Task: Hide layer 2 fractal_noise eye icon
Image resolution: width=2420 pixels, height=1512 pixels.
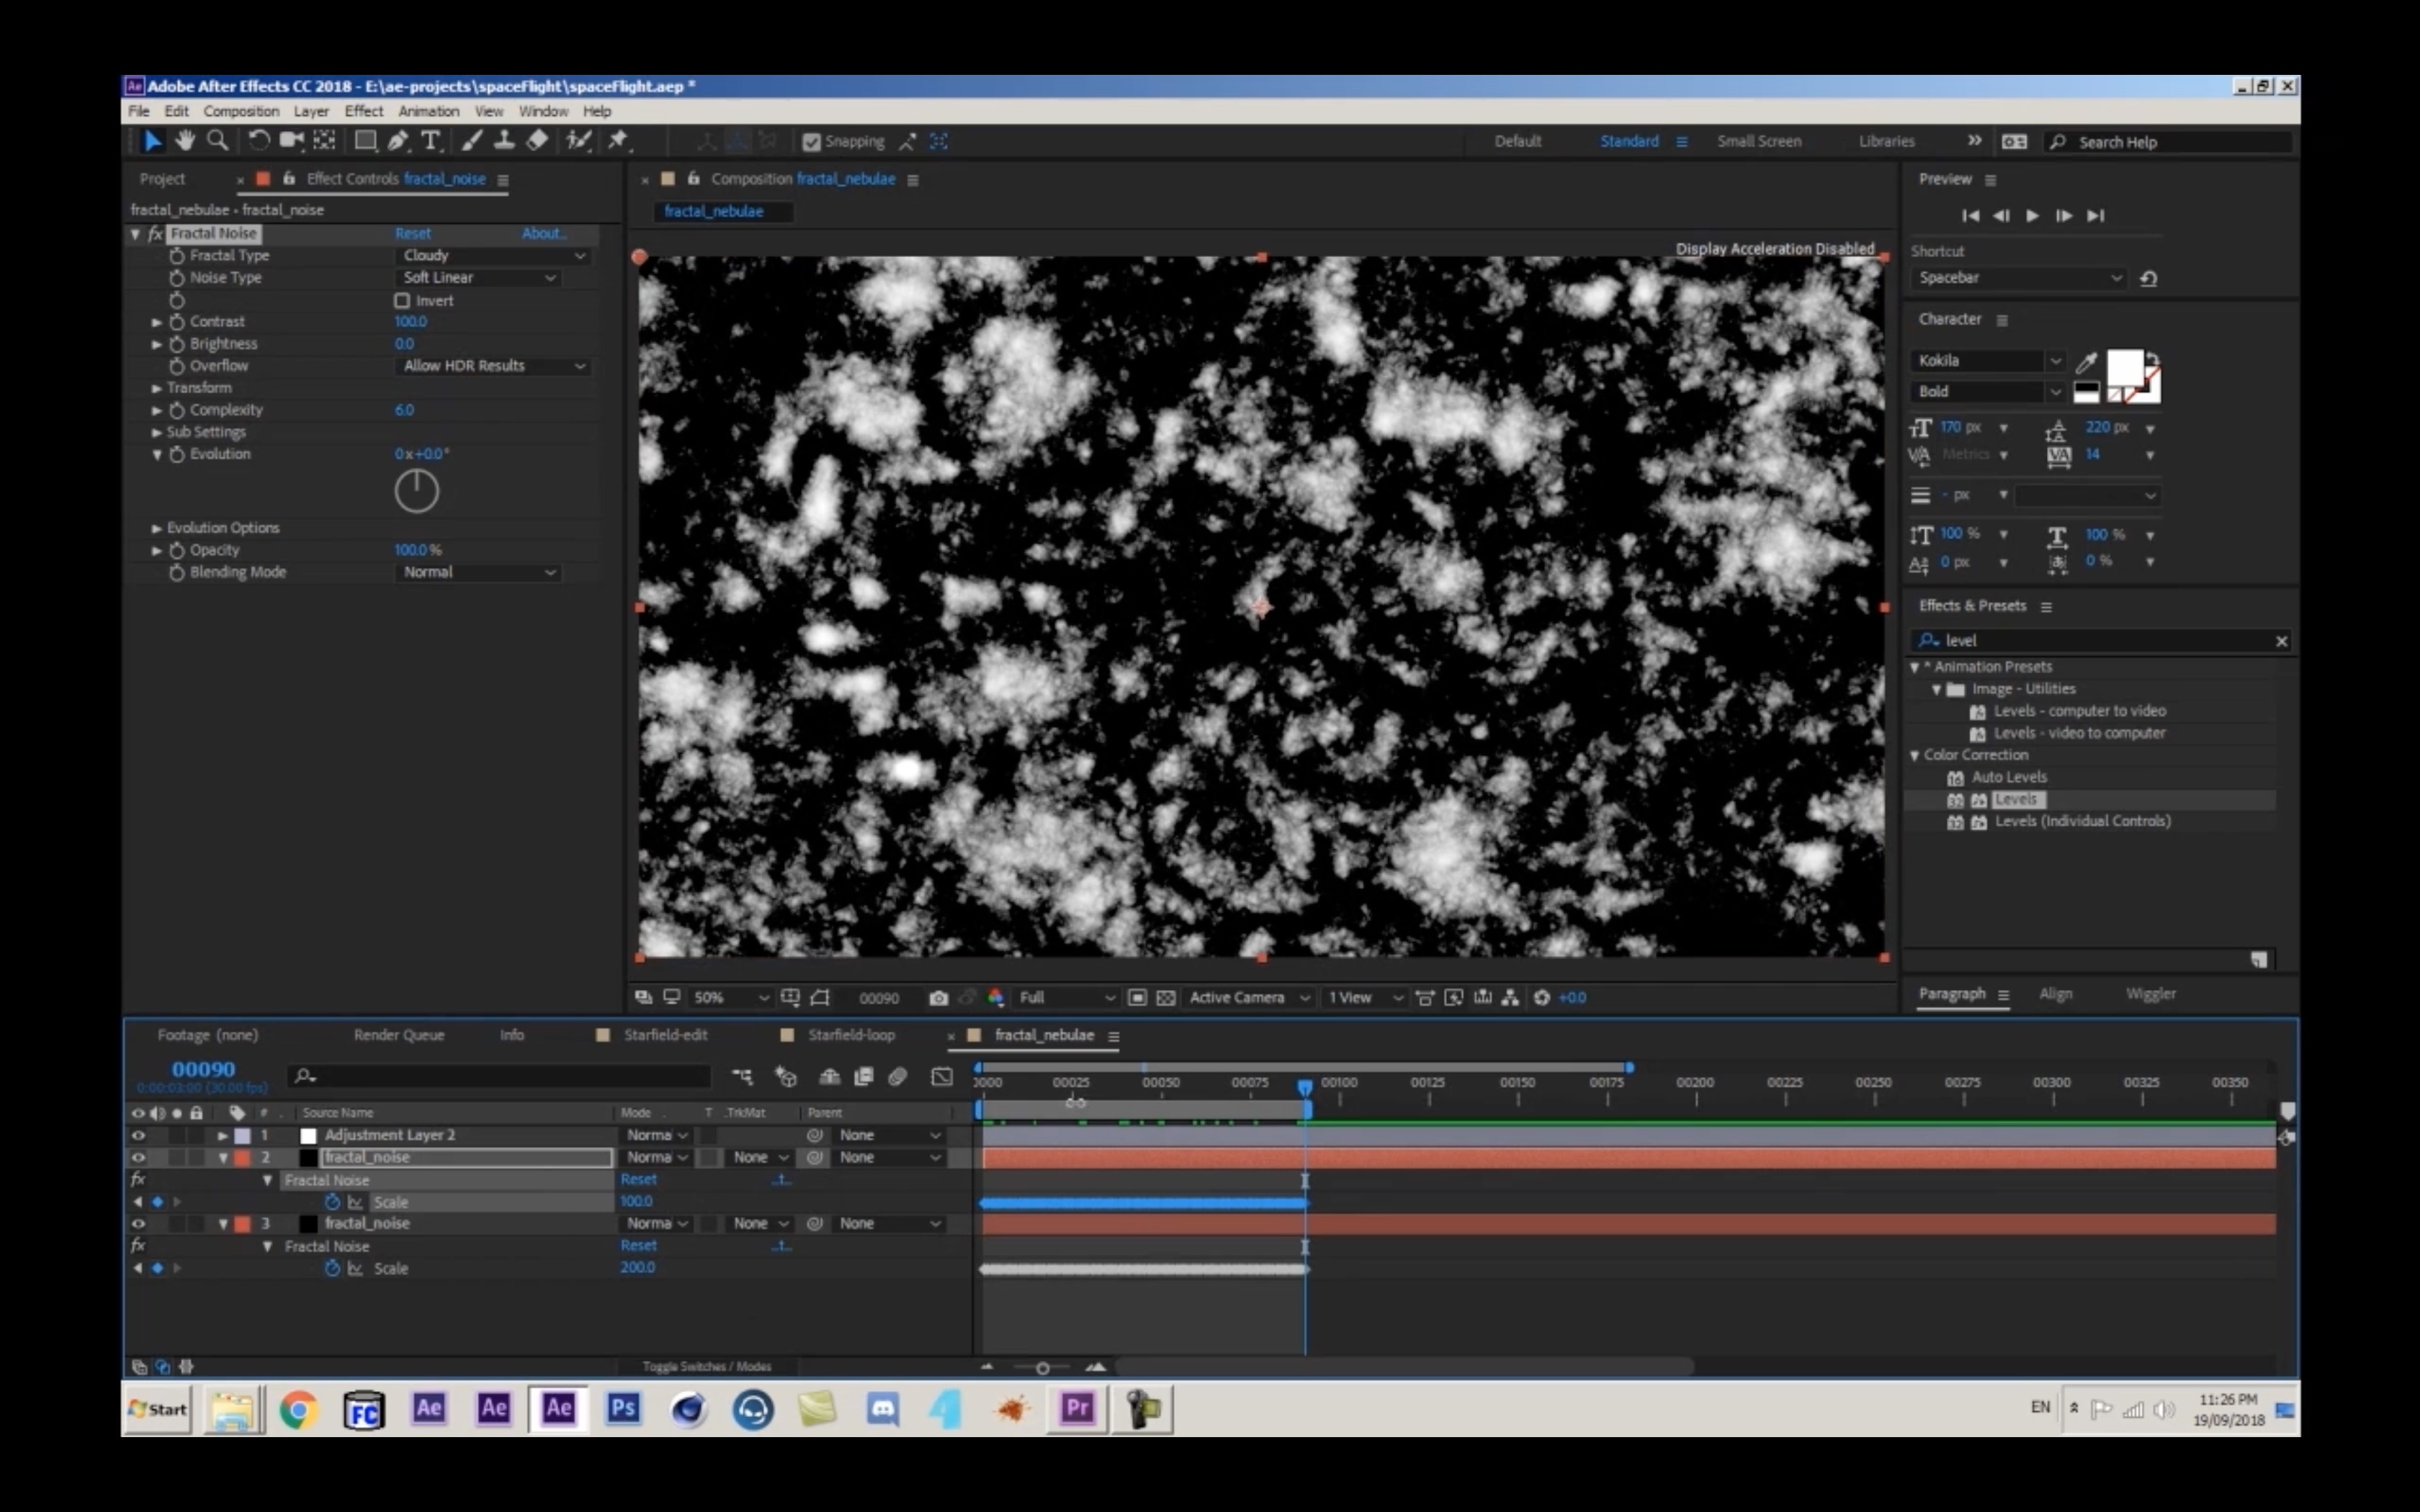Action: pyautogui.click(x=138, y=1157)
